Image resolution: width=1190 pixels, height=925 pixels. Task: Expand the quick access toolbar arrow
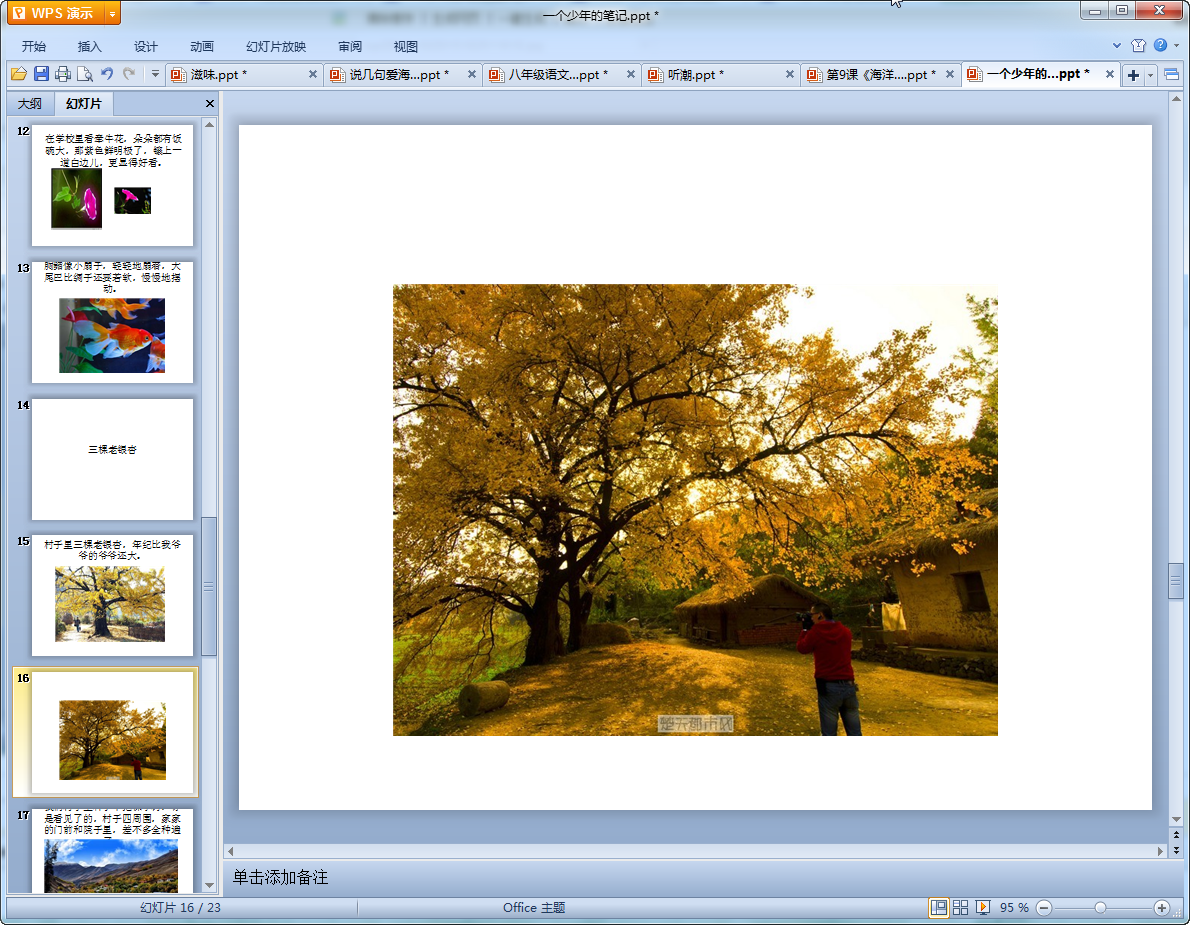155,74
